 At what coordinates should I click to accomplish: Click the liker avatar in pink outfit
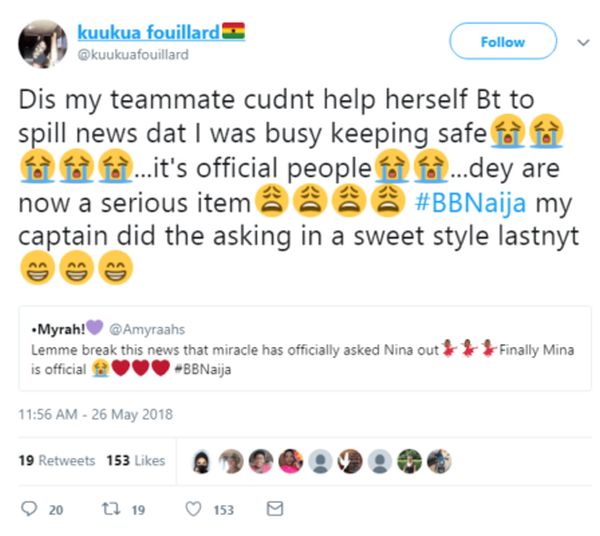coord(291,461)
